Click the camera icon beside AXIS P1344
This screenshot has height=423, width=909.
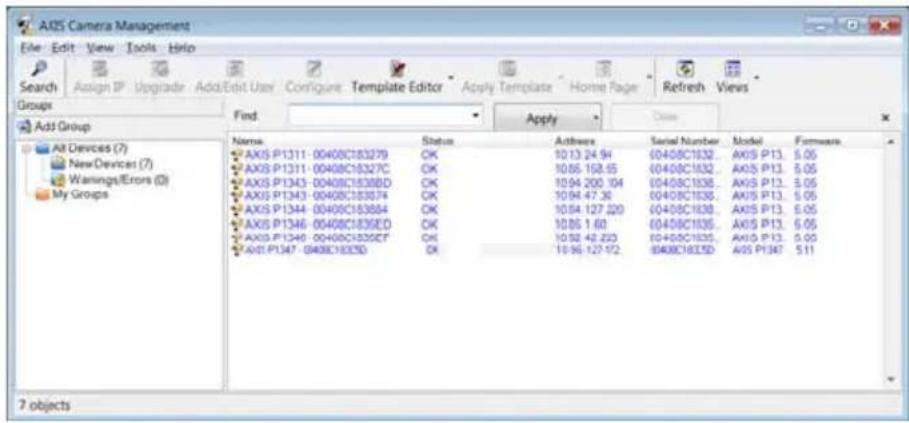point(237,209)
